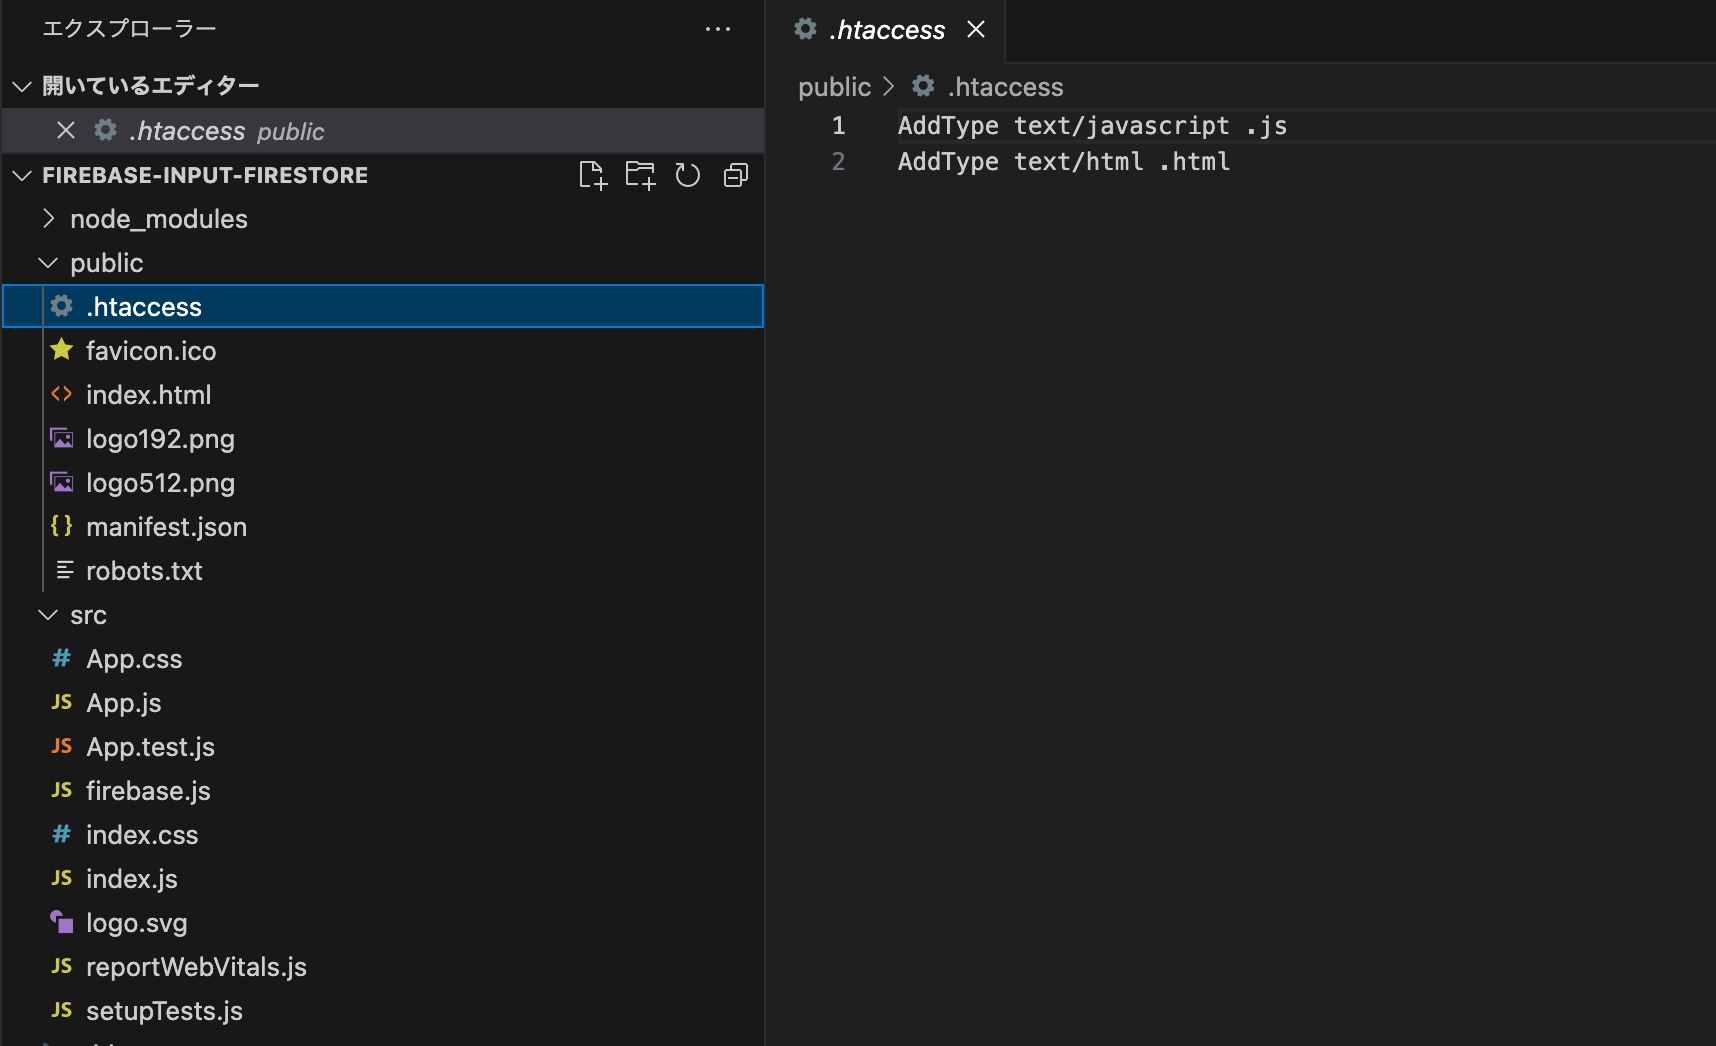Click the gear icon on the .htaccess tab
1716x1046 pixels.
[806, 29]
